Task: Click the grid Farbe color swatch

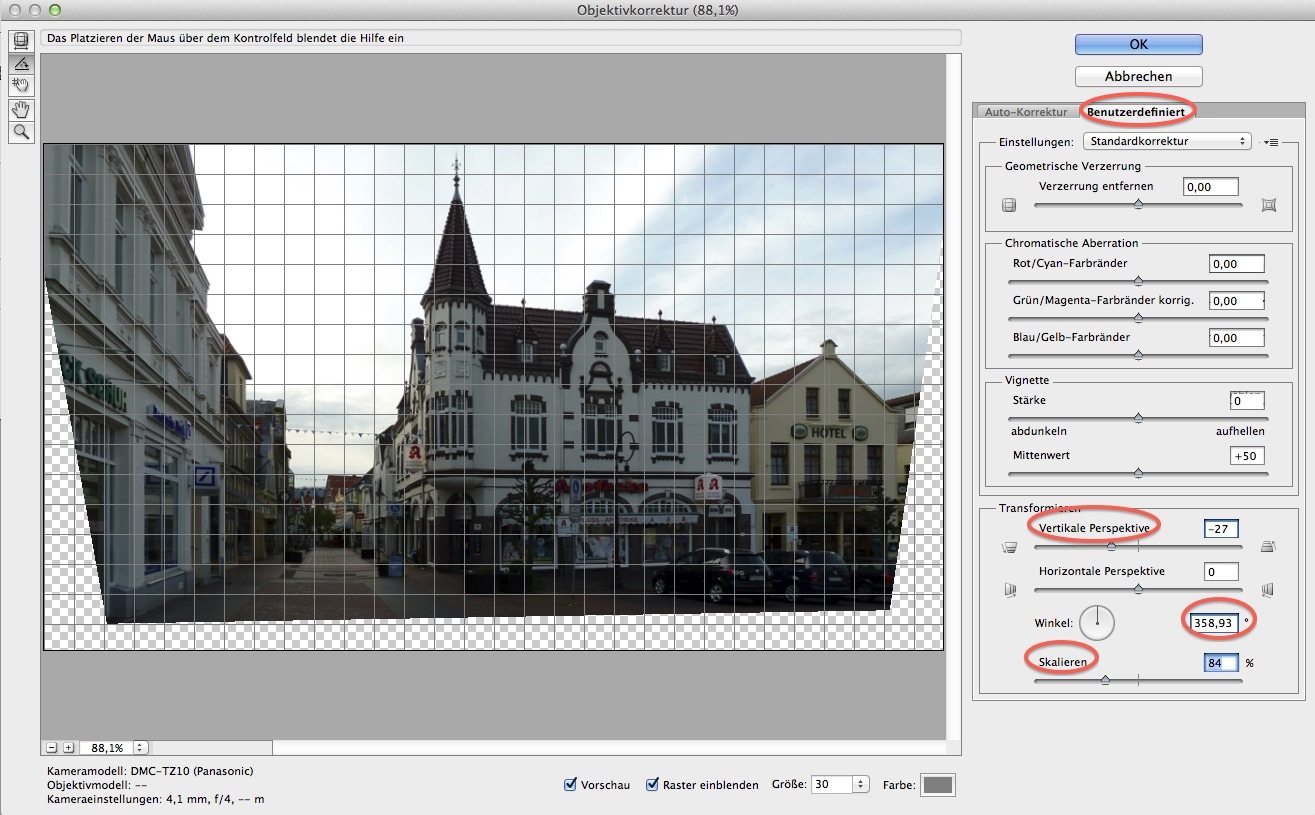Action: click(937, 785)
